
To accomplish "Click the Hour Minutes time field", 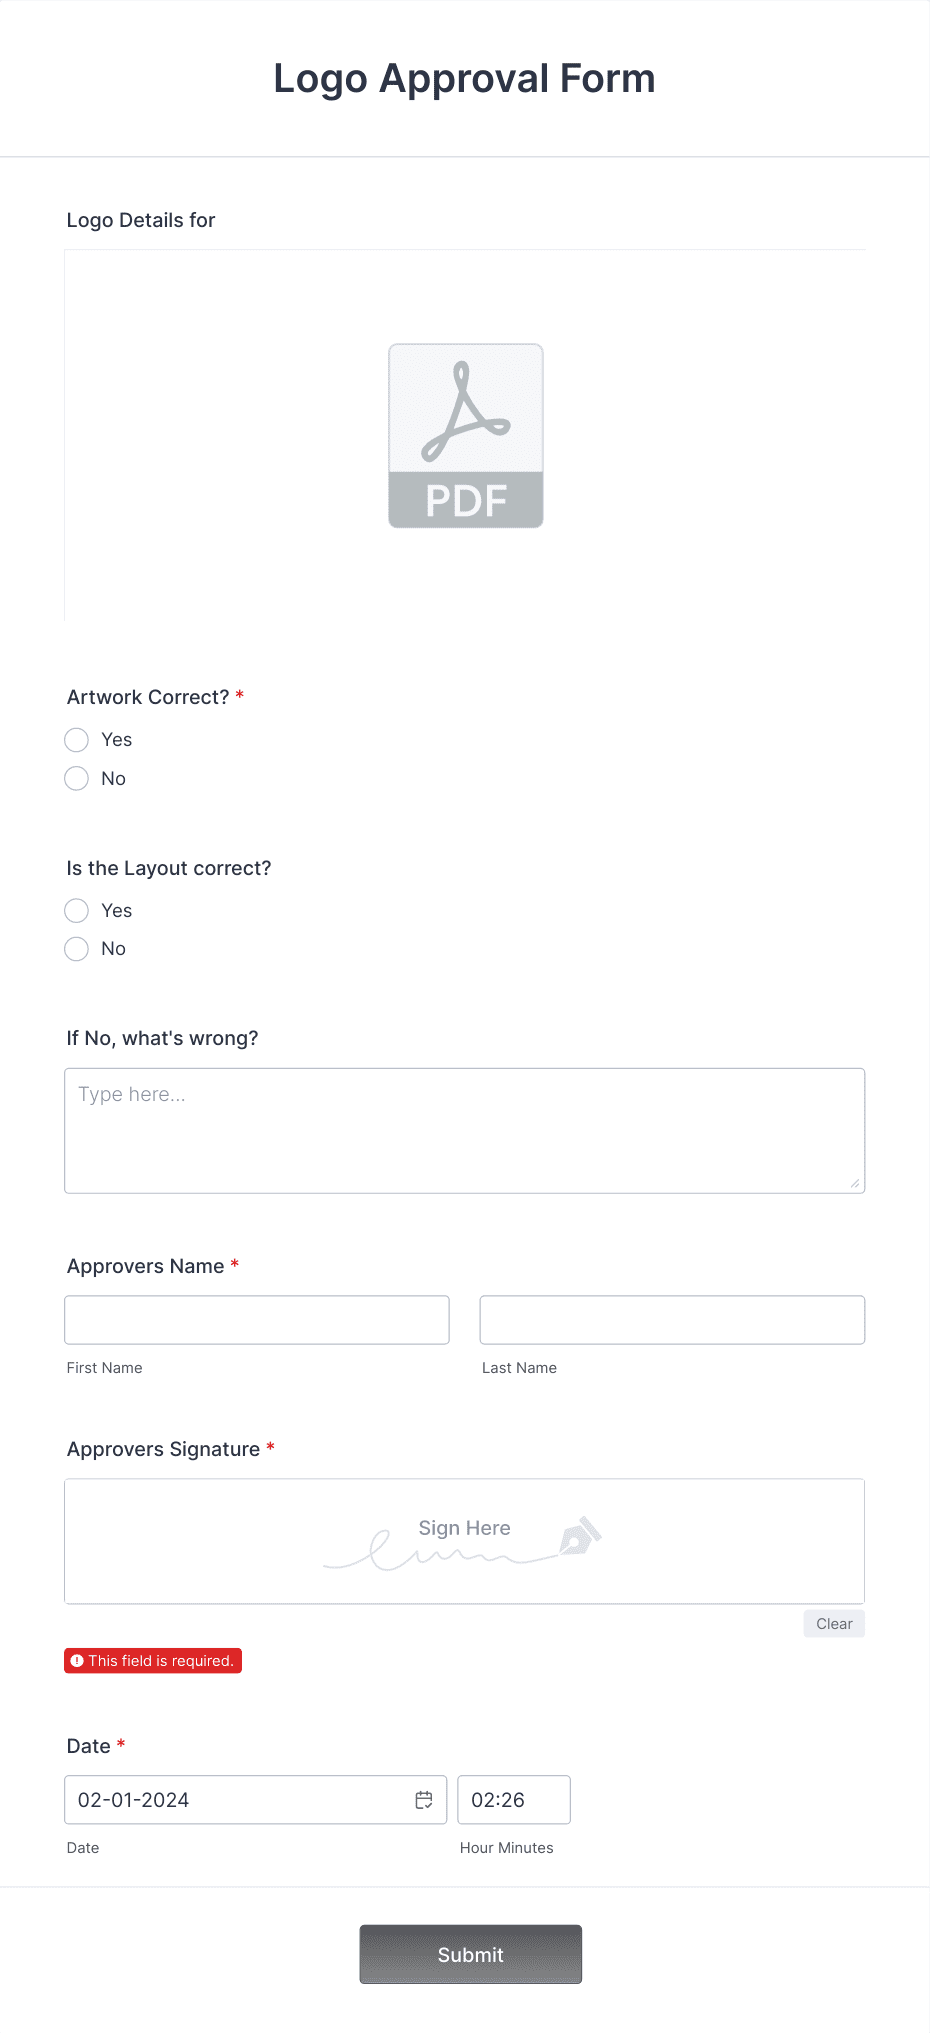I will [514, 1800].
